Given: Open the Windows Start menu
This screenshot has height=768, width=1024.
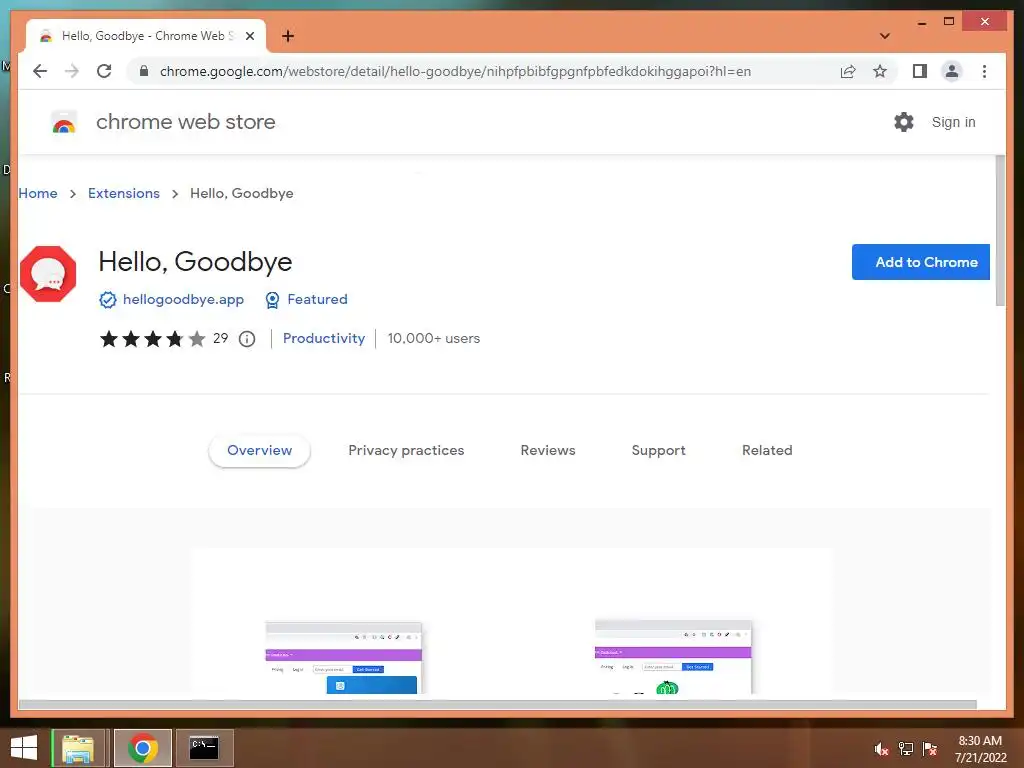Looking at the screenshot, I should [x=24, y=748].
